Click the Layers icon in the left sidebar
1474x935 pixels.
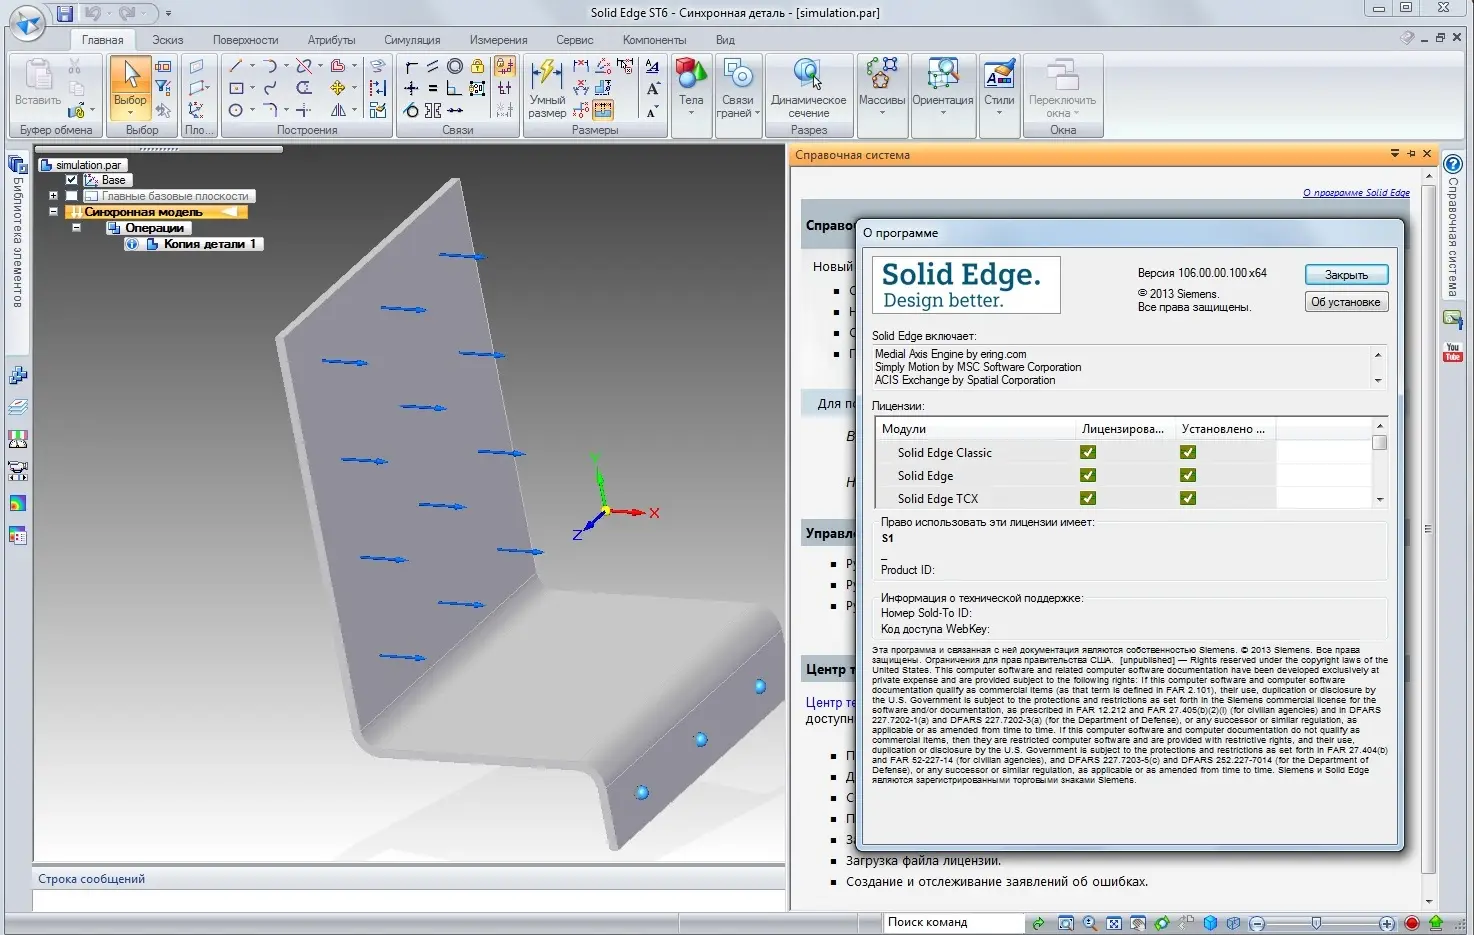pyautogui.click(x=17, y=407)
